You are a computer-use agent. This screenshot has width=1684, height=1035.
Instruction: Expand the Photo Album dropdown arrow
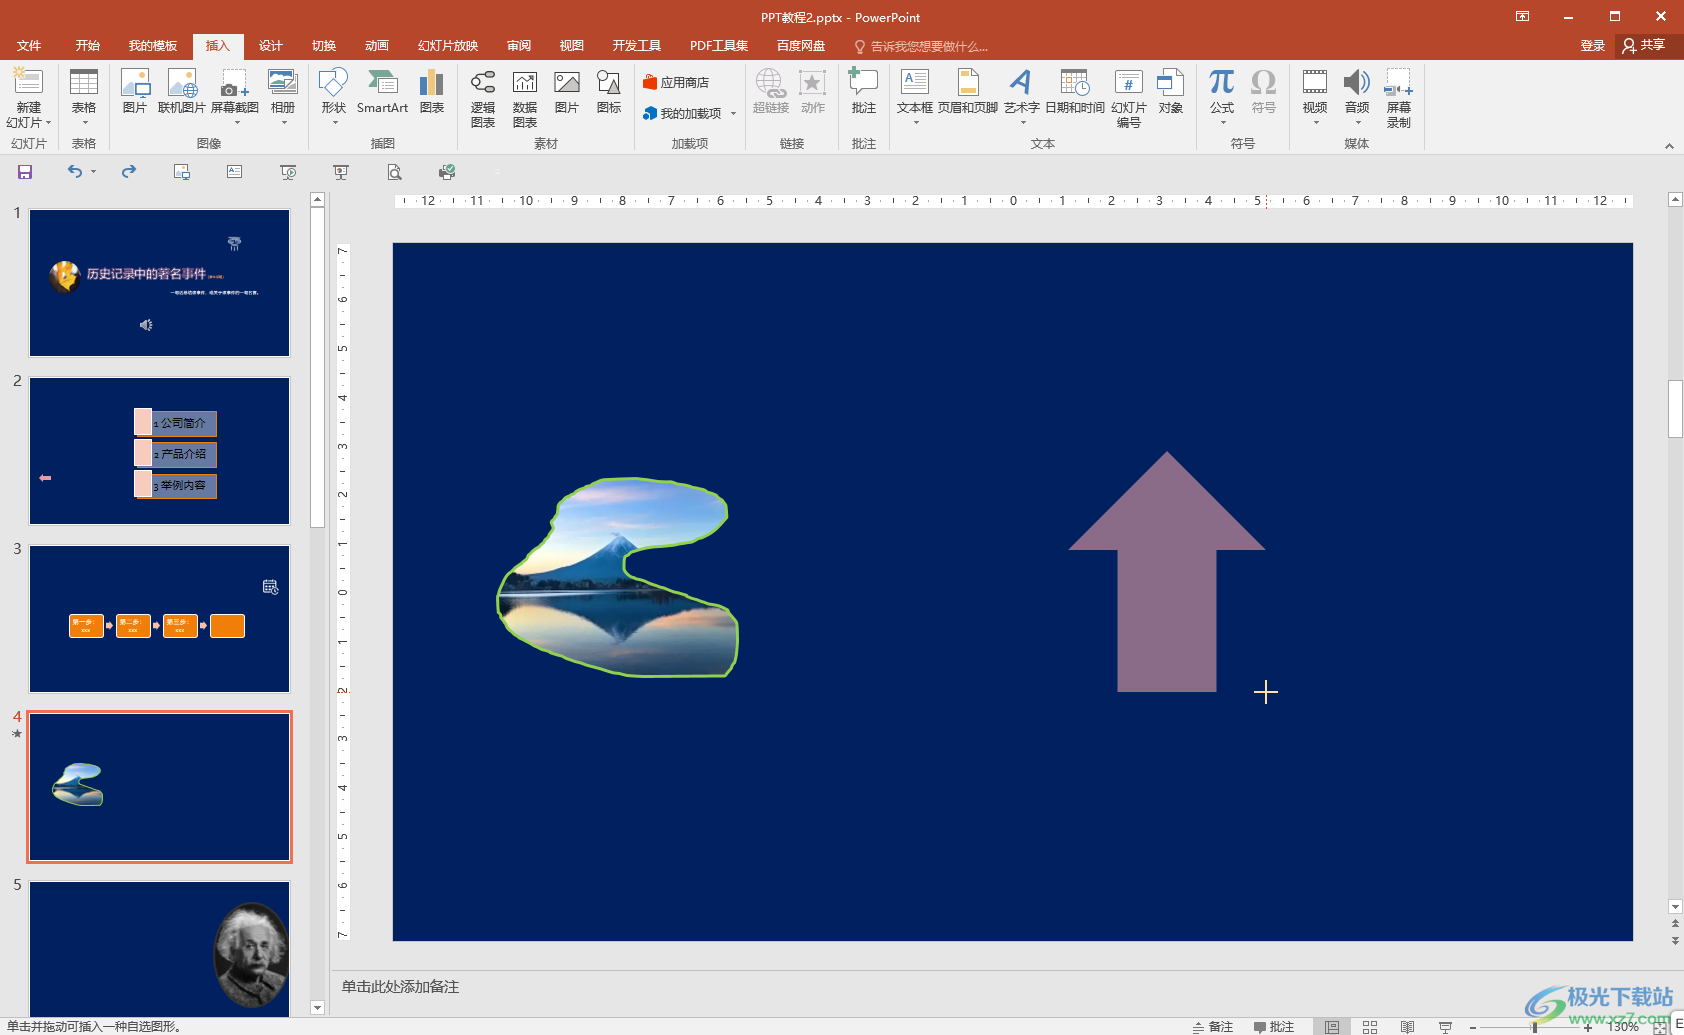coord(284,123)
